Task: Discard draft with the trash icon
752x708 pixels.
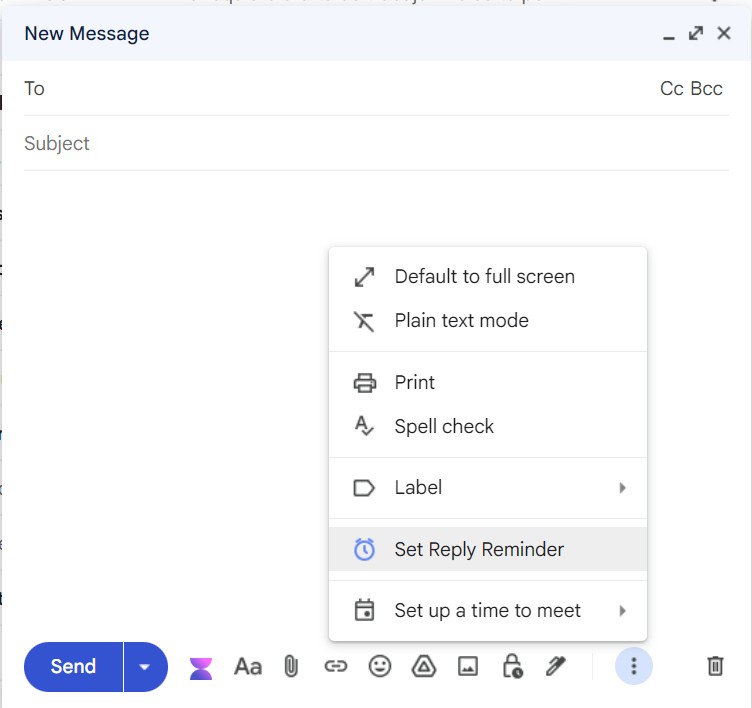Action: [715, 666]
